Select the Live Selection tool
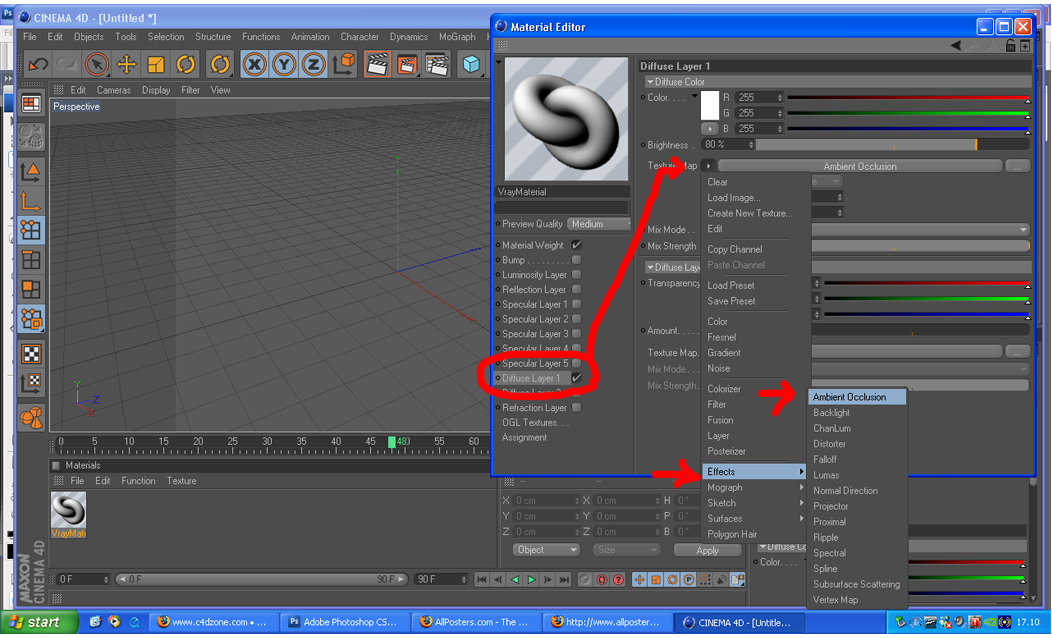This screenshot has height=638, width=1052. pyautogui.click(x=97, y=64)
